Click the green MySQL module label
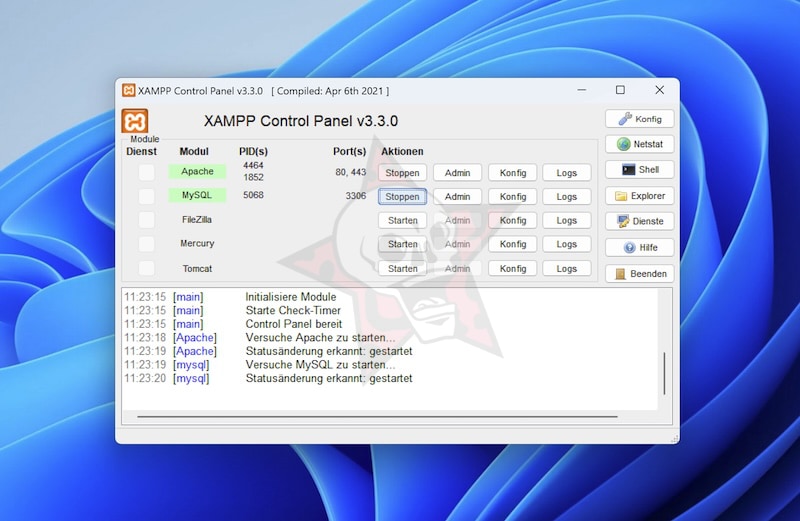This screenshot has height=521, width=800. pyautogui.click(x=197, y=195)
